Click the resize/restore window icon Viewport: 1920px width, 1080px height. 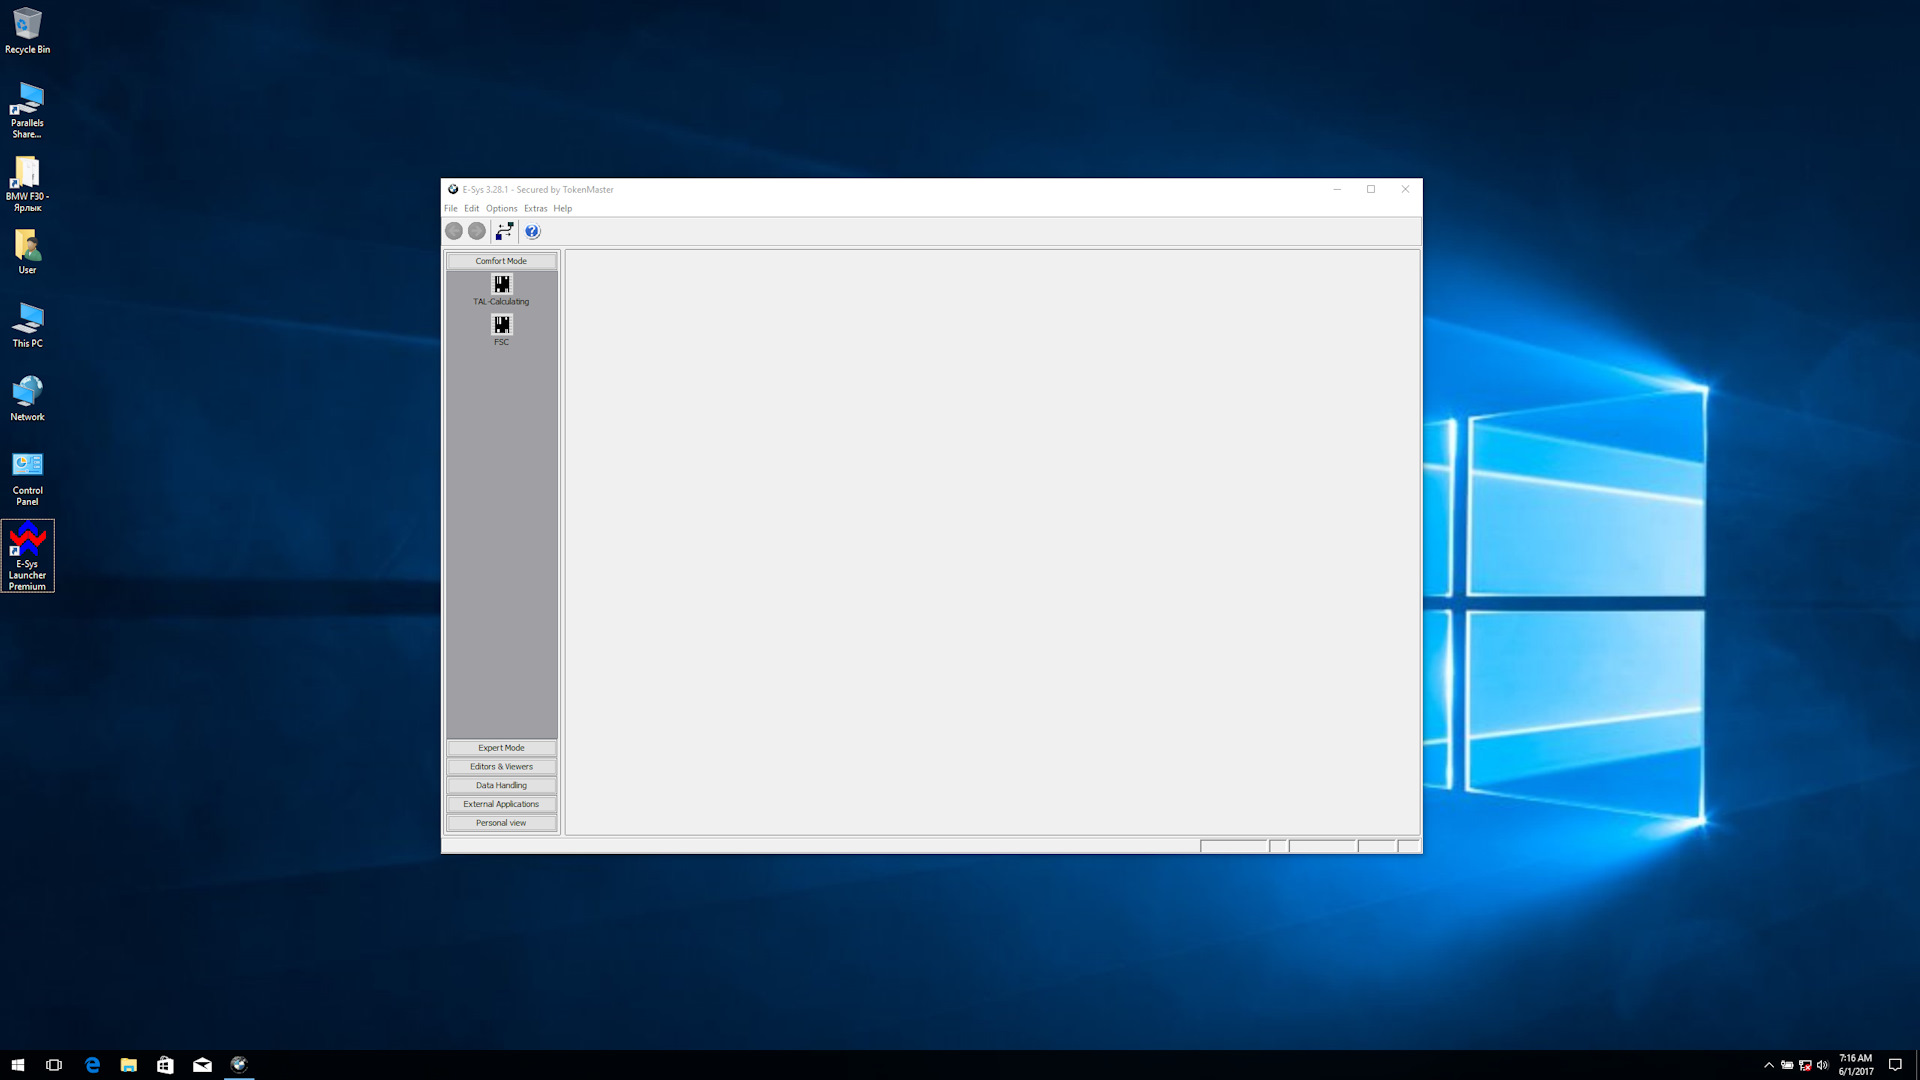click(x=1371, y=189)
